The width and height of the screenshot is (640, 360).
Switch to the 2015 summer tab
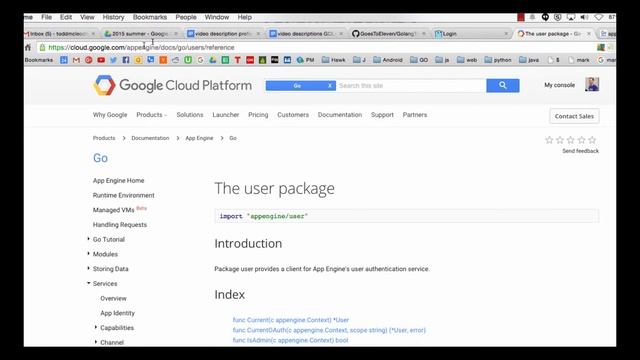pyautogui.click(x=140, y=33)
